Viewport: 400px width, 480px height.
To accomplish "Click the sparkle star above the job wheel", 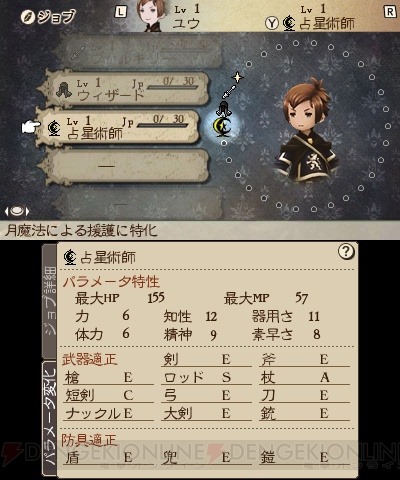I will [237, 78].
